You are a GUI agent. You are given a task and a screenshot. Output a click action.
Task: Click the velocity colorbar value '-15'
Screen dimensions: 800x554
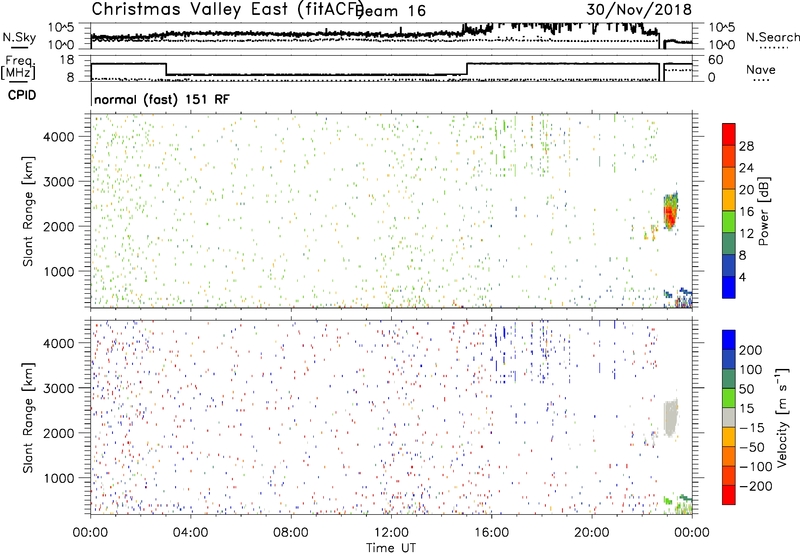[752, 428]
